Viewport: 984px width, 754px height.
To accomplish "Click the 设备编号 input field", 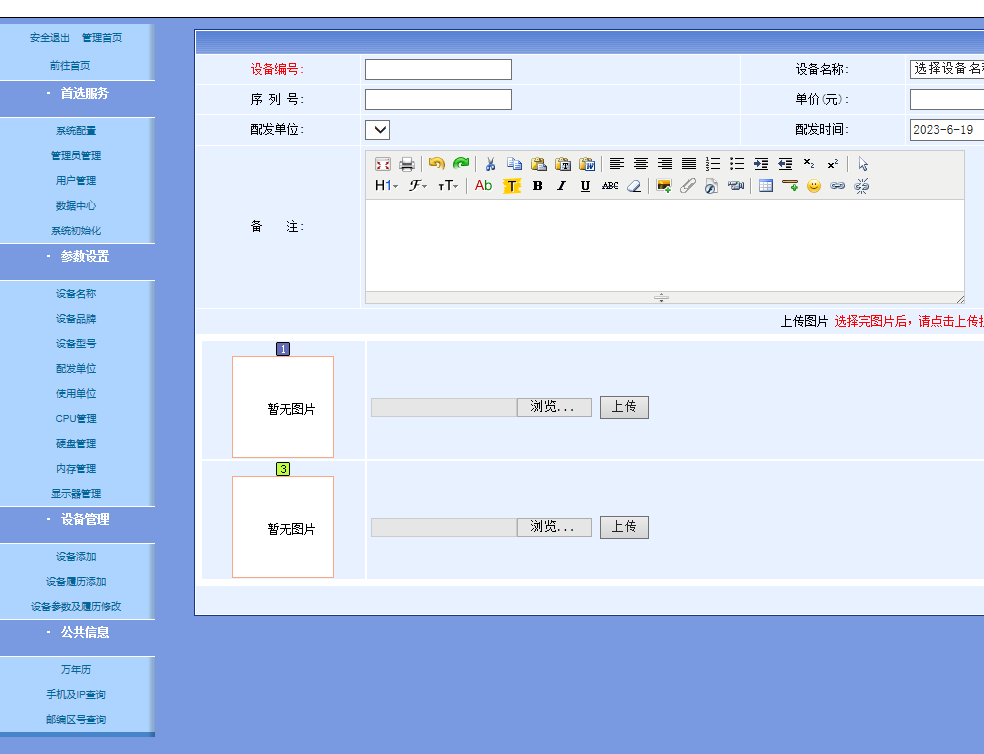I will coord(438,69).
